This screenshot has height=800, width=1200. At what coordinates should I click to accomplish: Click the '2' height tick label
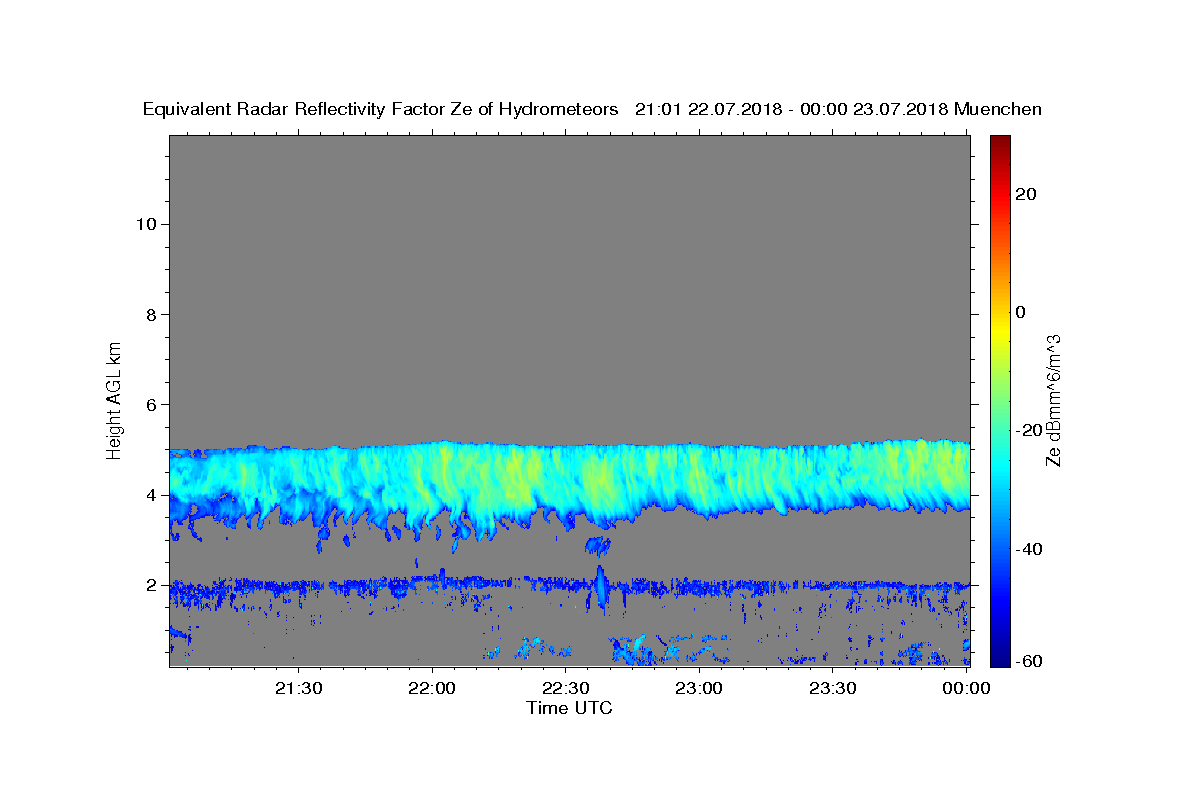149,585
